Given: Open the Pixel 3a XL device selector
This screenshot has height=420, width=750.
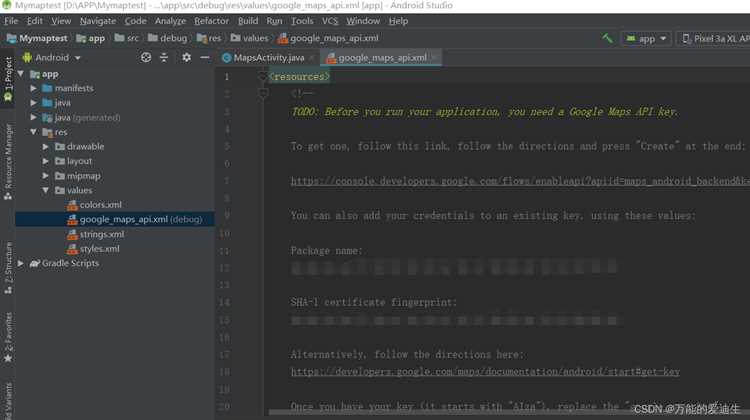Looking at the screenshot, I should pos(715,39).
